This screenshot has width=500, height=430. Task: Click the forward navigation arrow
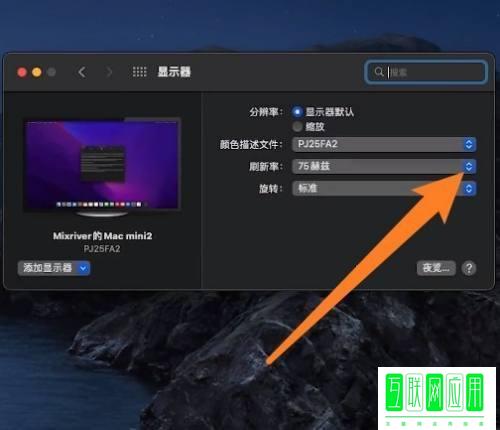point(109,72)
